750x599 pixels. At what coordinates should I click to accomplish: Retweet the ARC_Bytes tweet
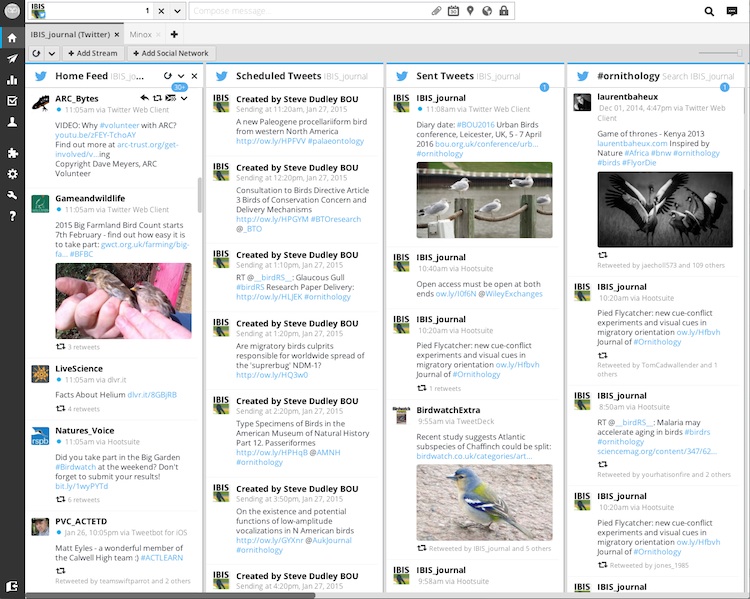click(157, 98)
